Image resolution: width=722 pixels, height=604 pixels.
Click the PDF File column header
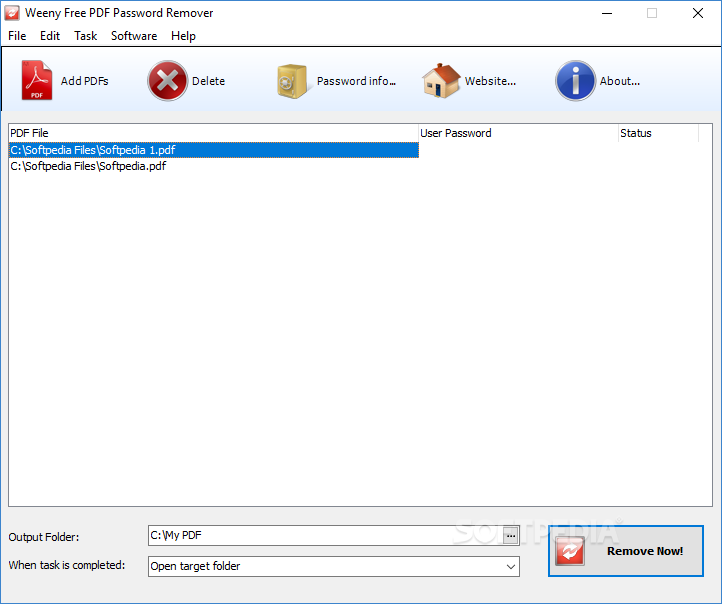click(214, 133)
